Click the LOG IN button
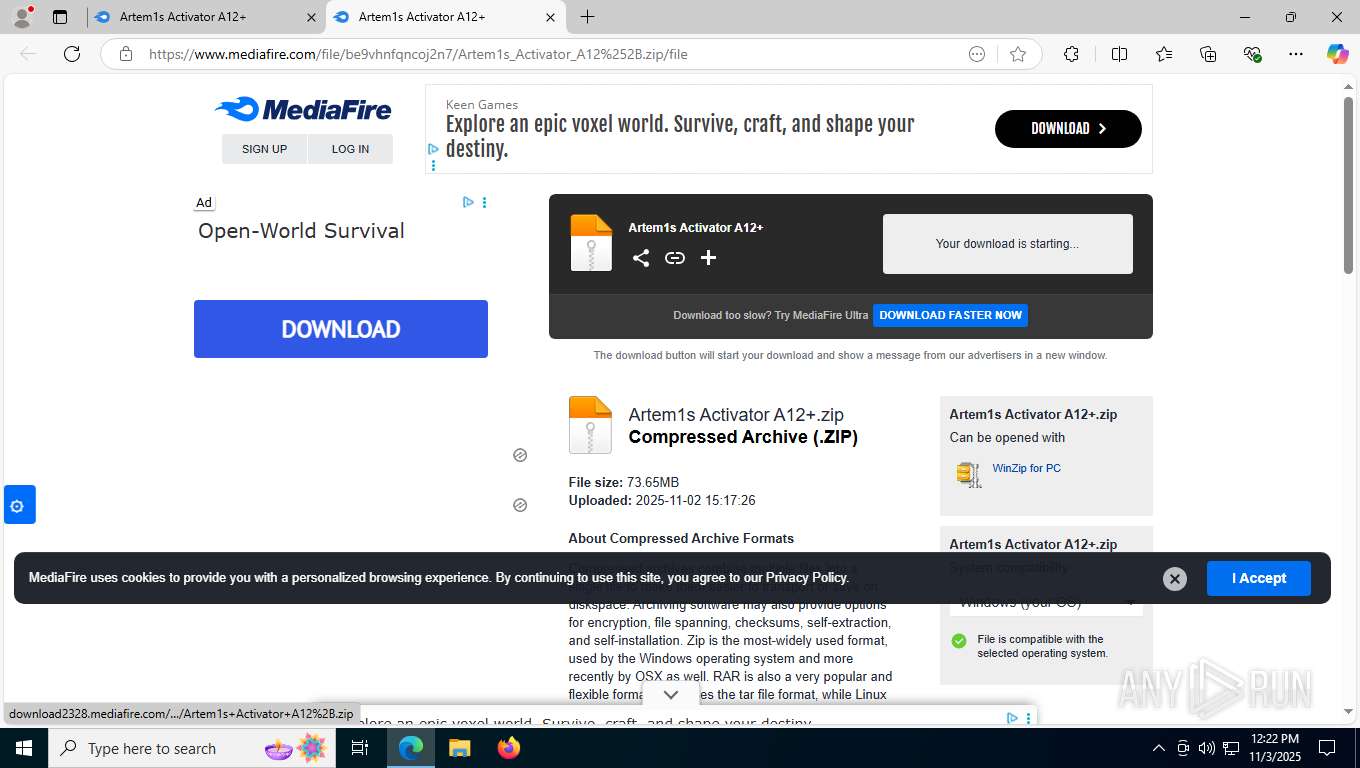 point(350,149)
